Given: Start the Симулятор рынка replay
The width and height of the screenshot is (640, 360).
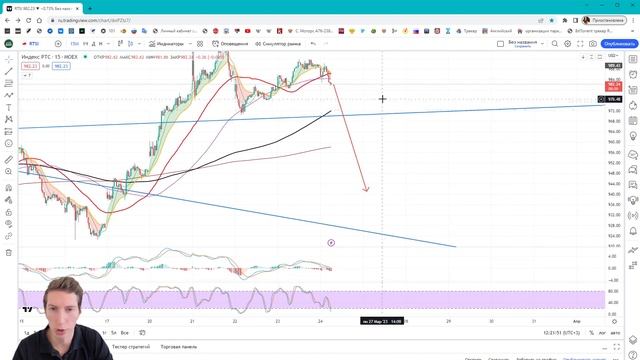Looking at the screenshot, I should click(278, 44).
